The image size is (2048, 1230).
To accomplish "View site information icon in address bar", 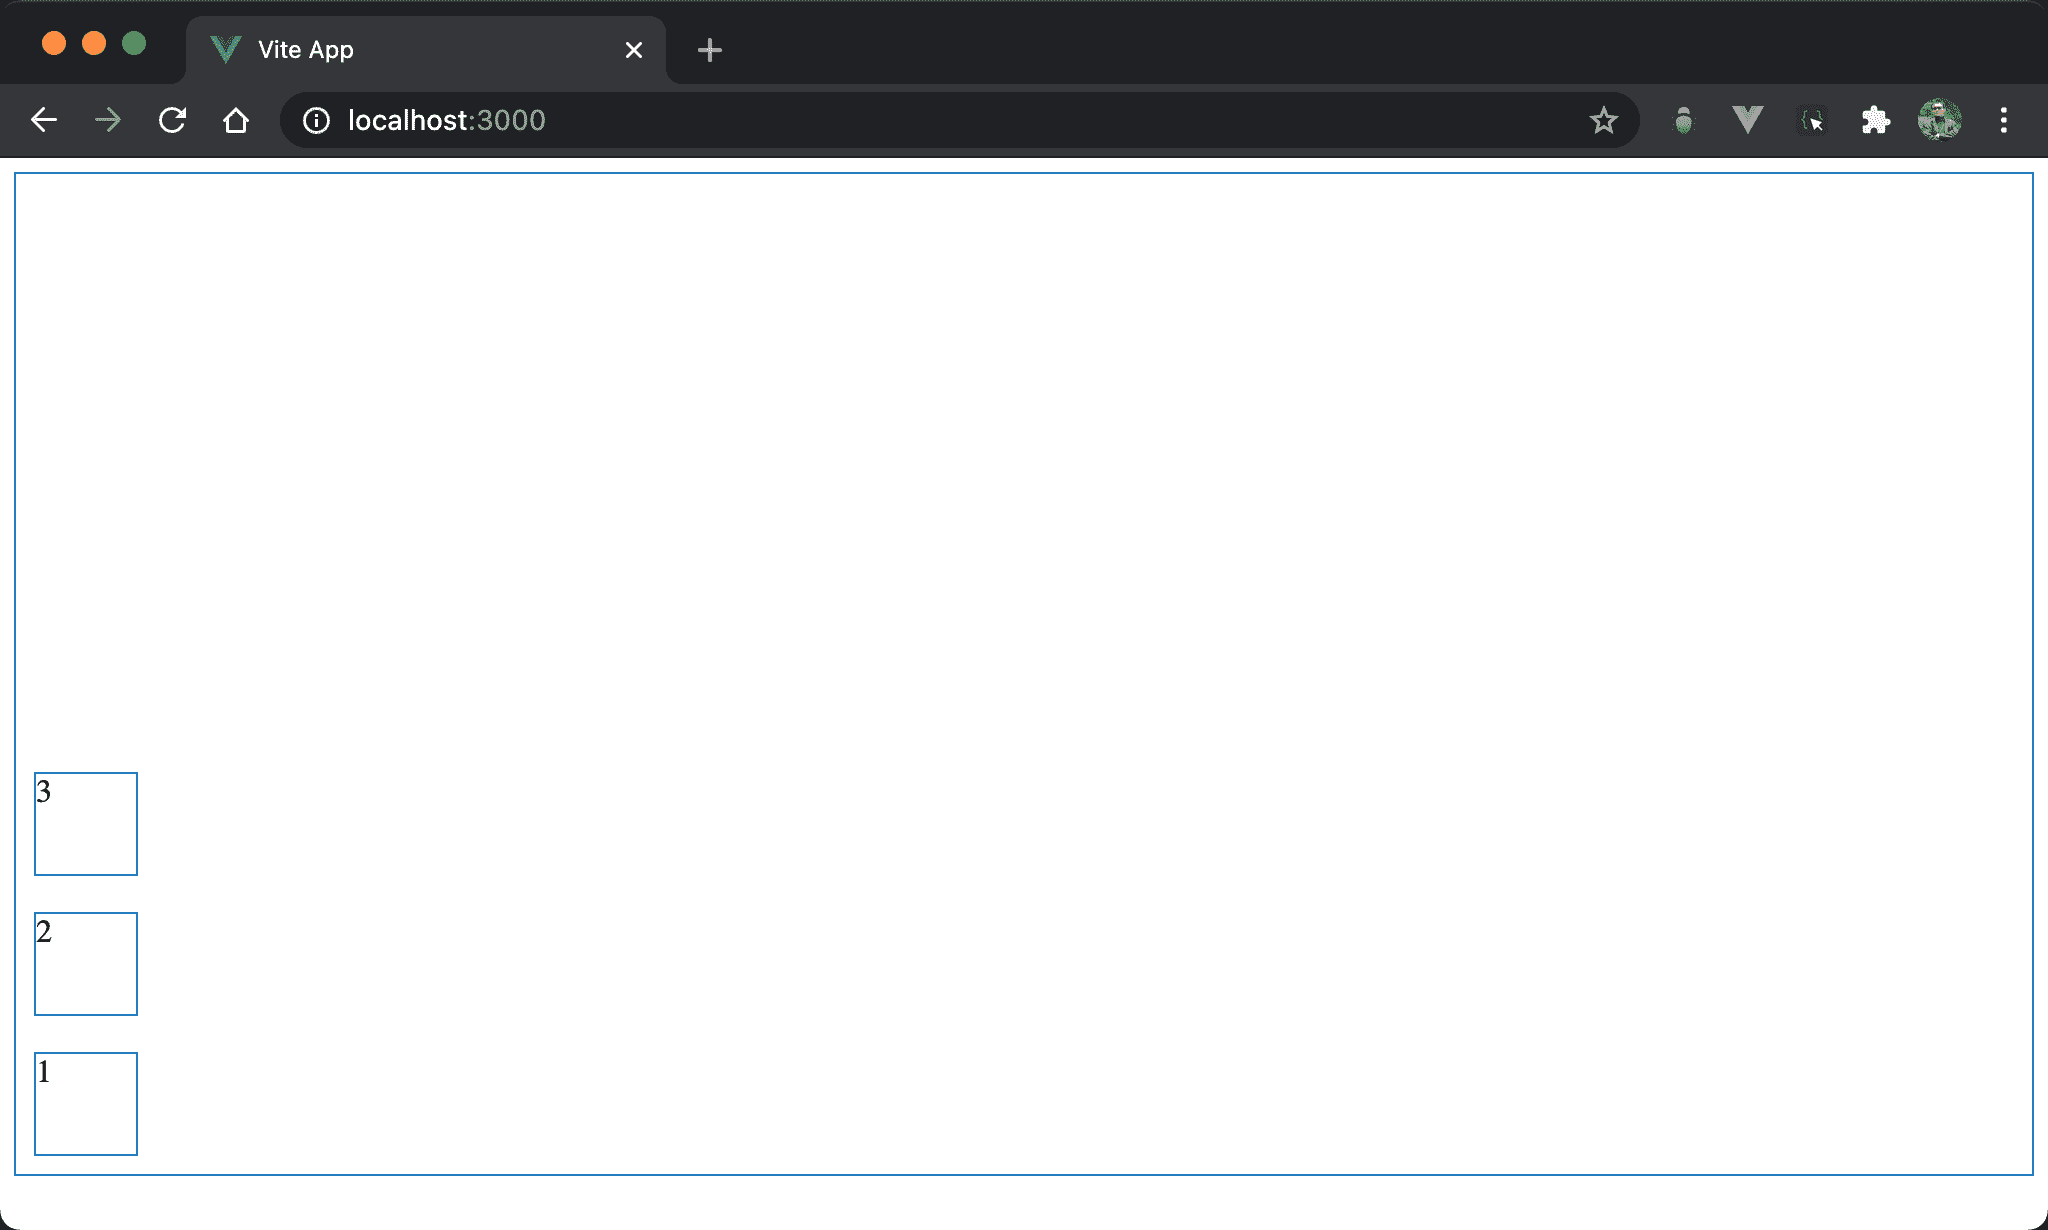I will pyautogui.click(x=316, y=120).
